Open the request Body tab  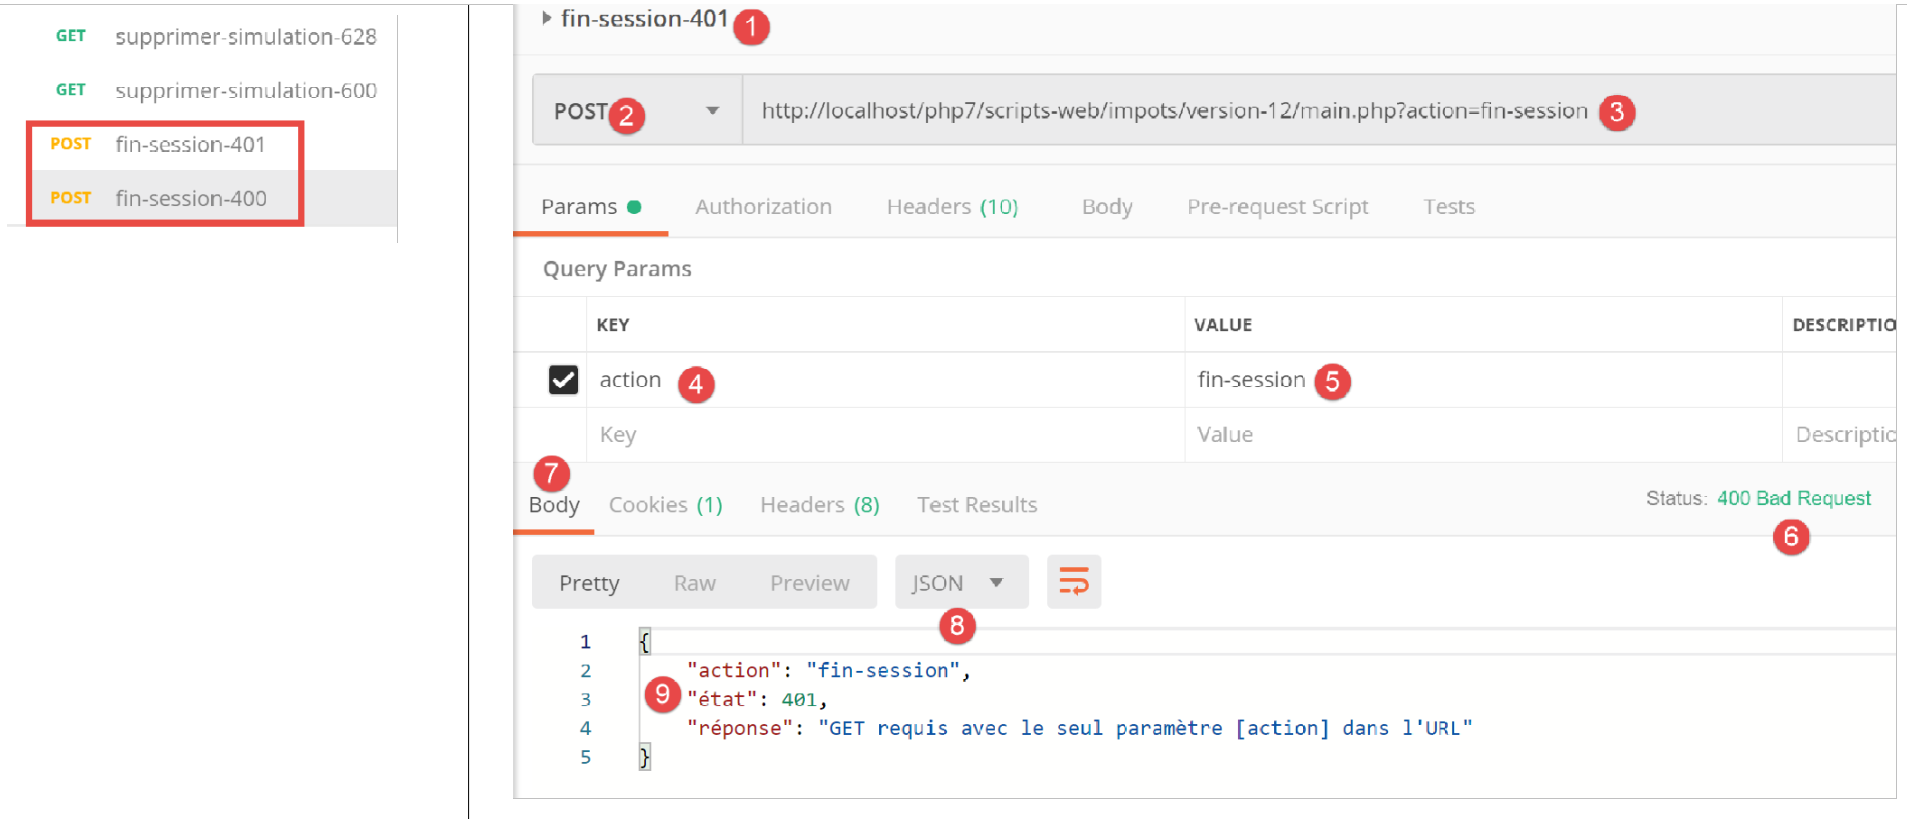click(x=1106, y=207)
